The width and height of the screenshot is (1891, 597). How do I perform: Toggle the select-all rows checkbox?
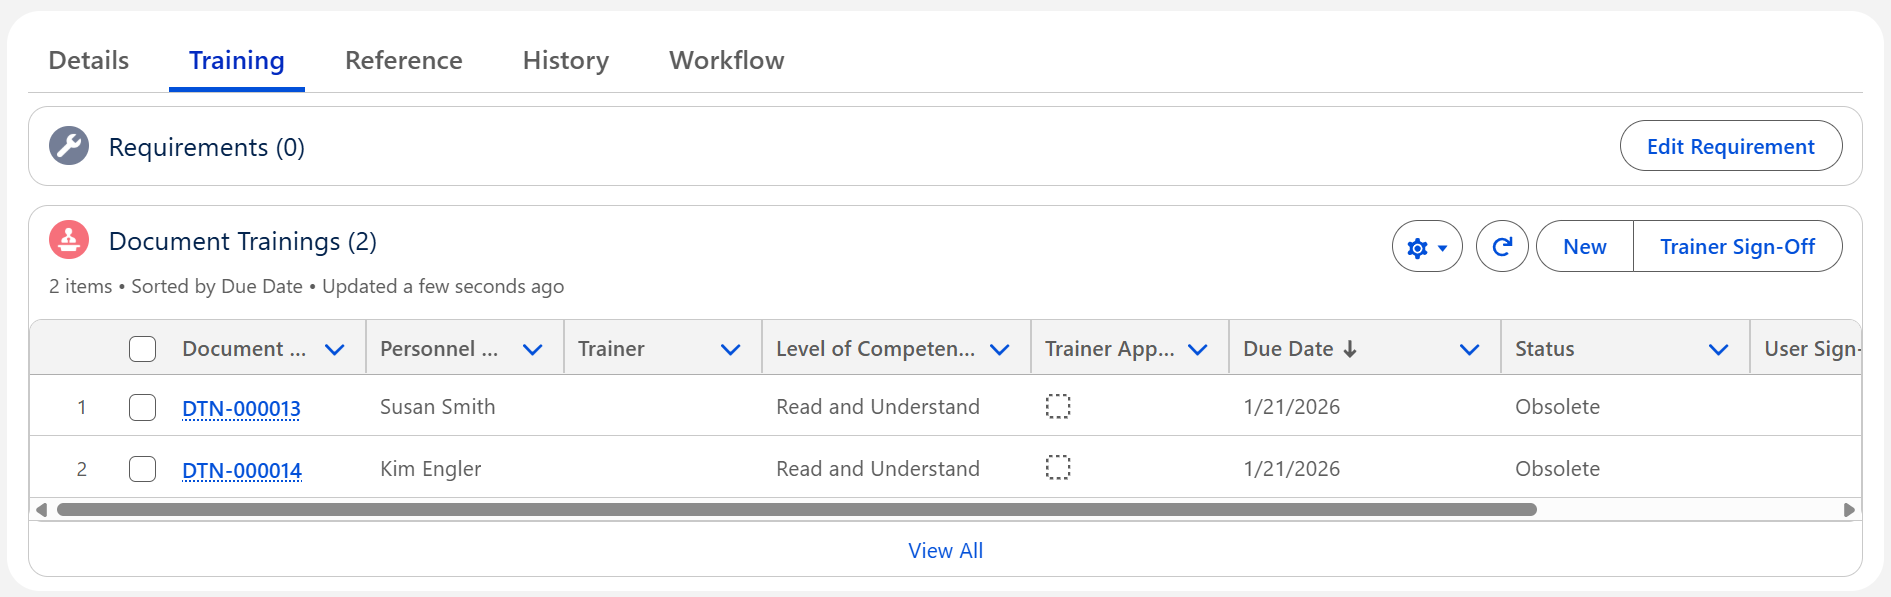pyautogui.click(x=143, y=349)
